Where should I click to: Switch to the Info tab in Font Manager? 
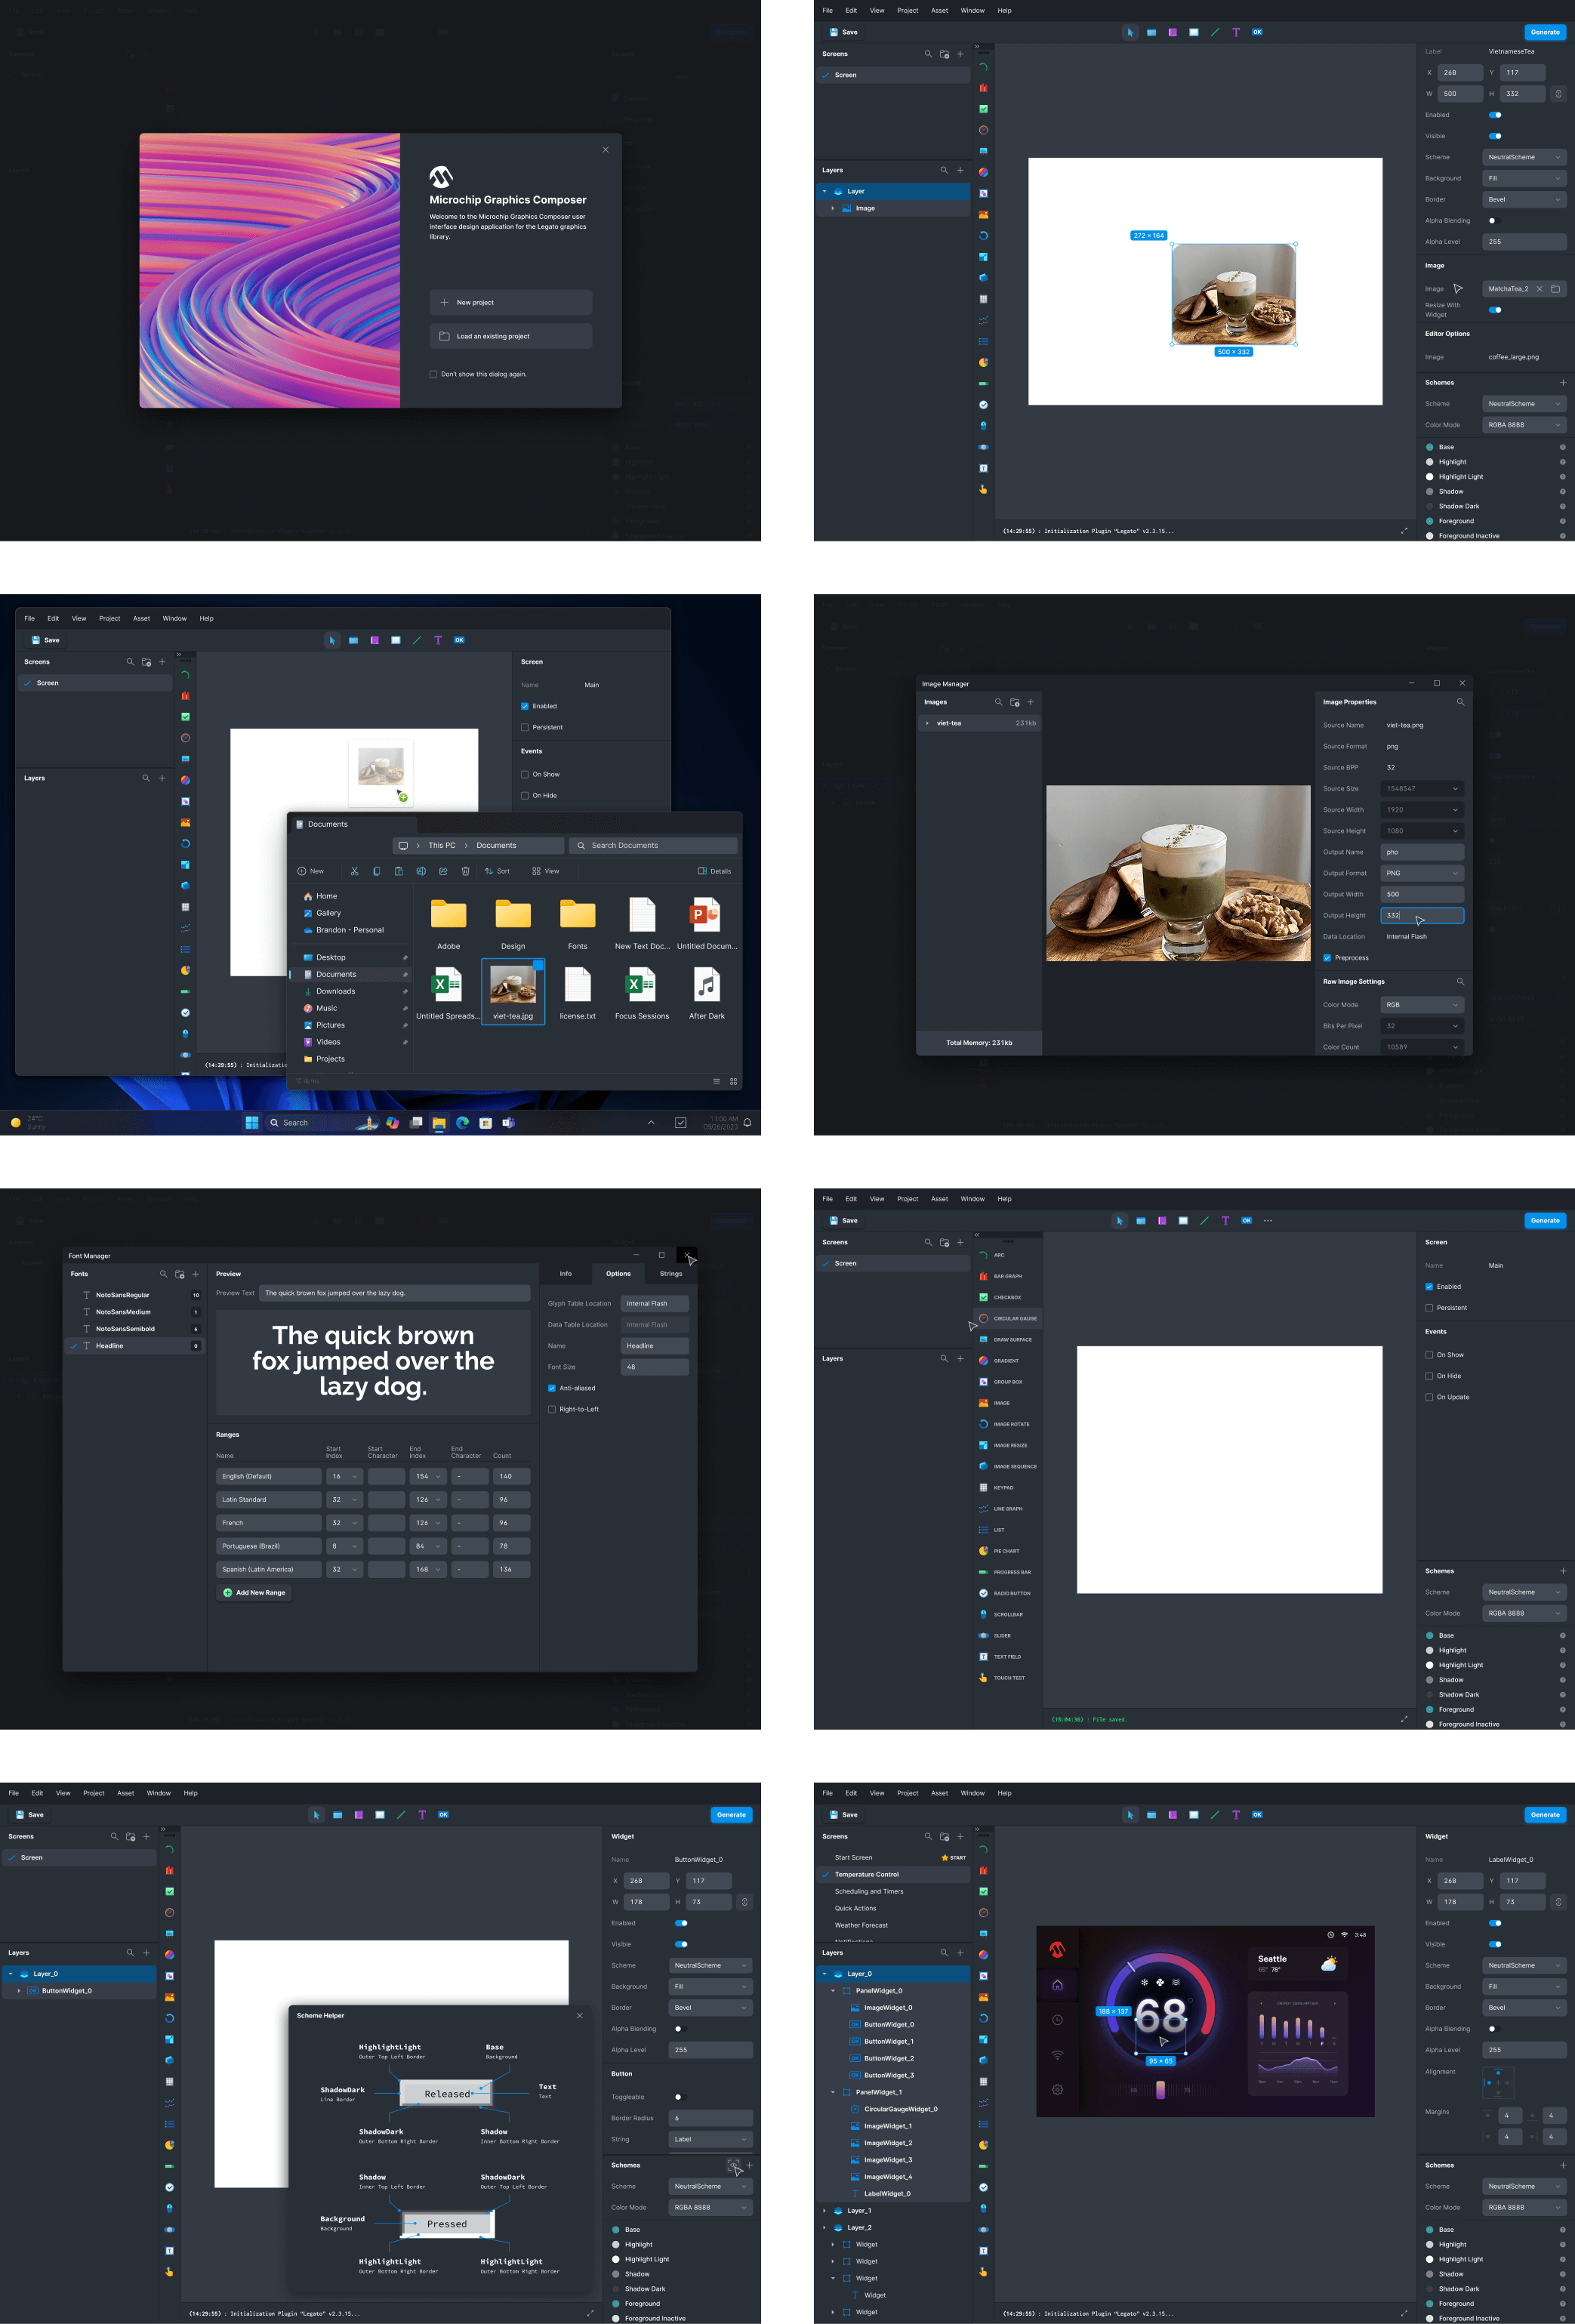click(x=565, y=1274)
